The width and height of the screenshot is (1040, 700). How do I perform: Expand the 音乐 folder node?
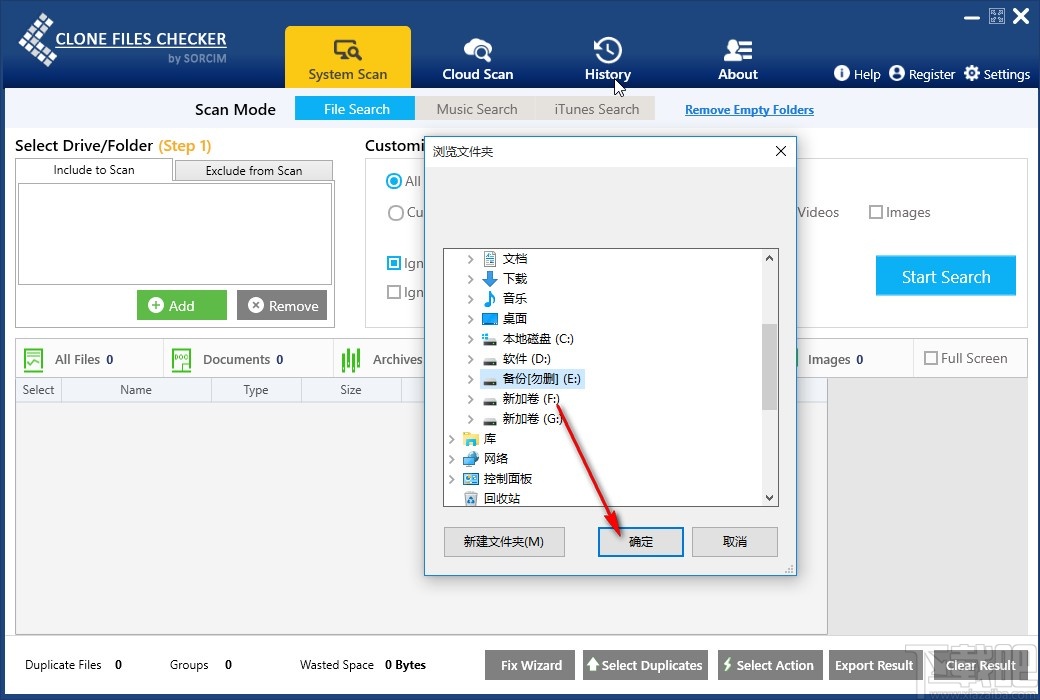tap(470, 299)
